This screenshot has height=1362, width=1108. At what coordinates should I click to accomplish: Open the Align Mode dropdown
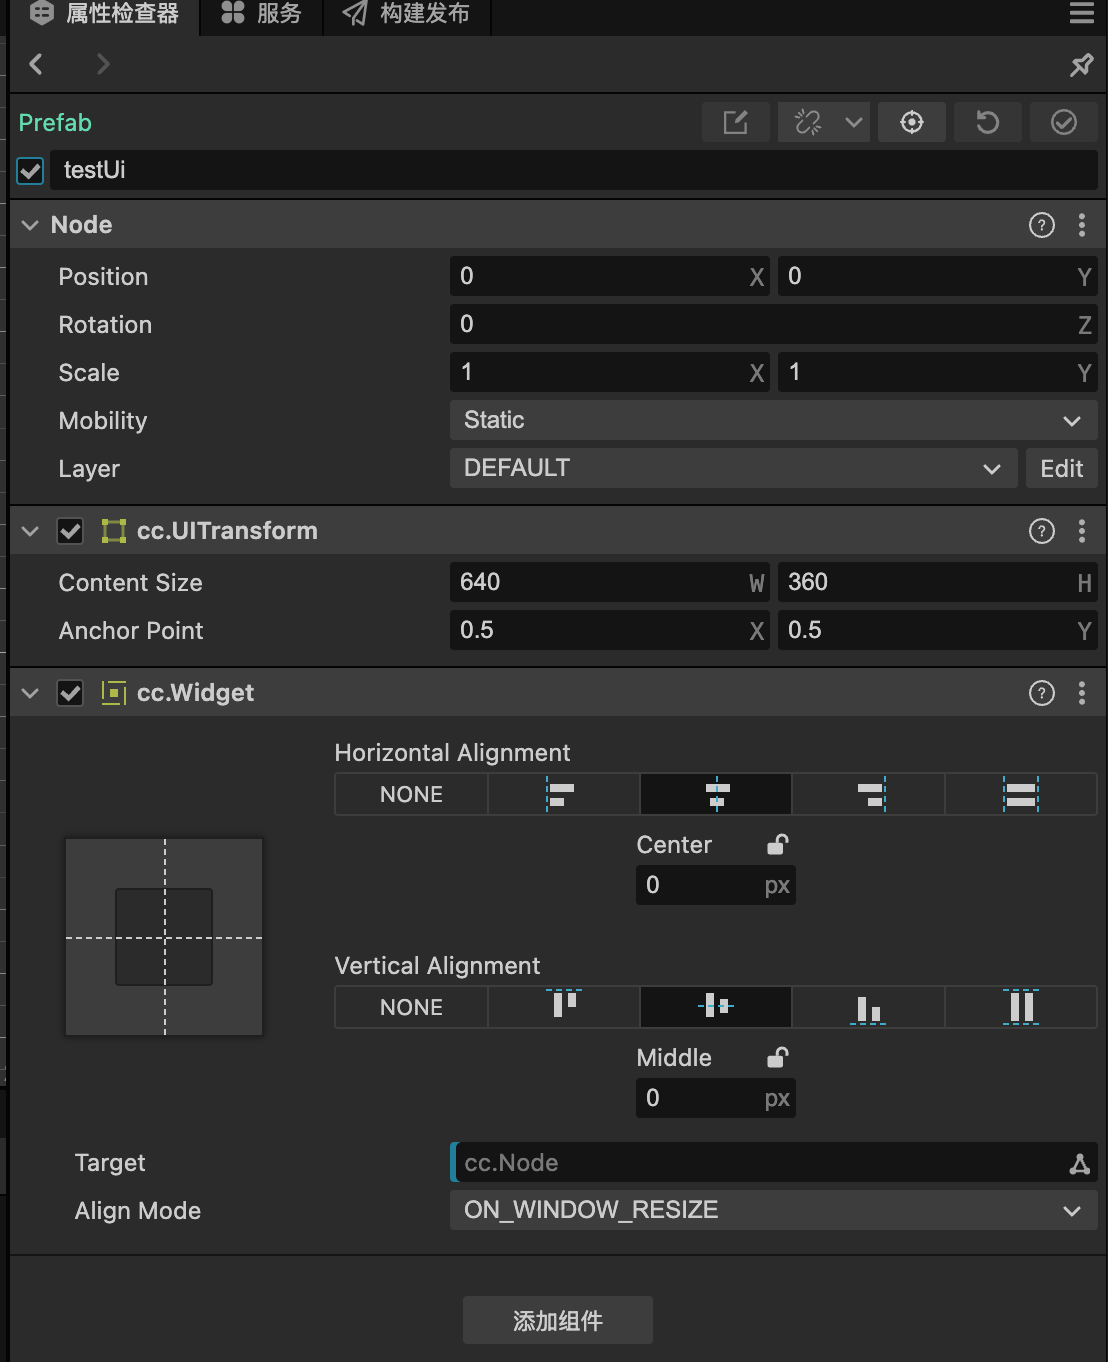pos(772,1210)
